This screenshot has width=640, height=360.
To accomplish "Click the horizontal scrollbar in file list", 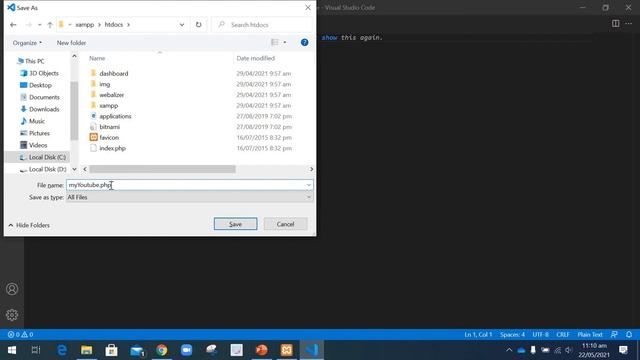I will [x=162, y=169].
